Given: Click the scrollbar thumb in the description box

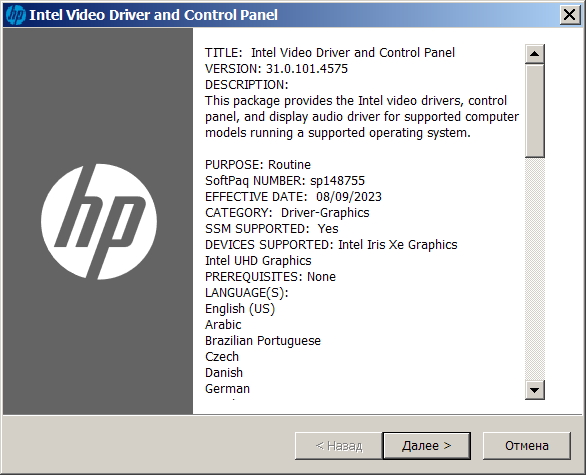Looking at the screenshot, I should (x=534, y=111).
